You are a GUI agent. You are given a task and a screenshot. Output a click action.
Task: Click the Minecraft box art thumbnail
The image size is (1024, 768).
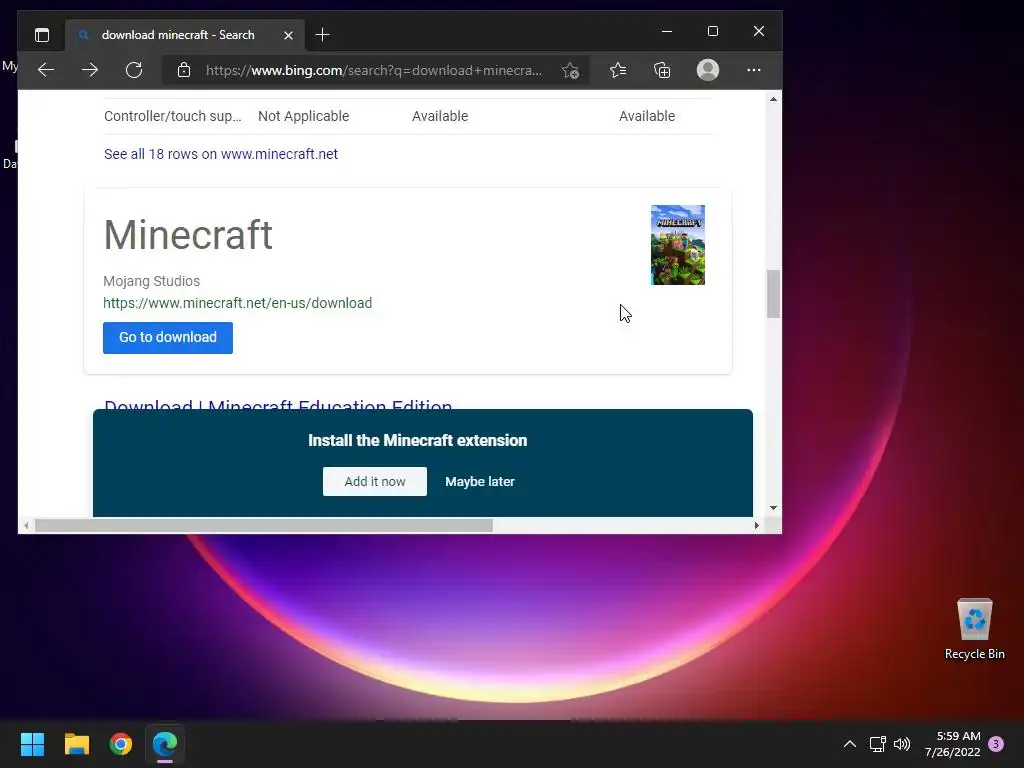(678, 245)
